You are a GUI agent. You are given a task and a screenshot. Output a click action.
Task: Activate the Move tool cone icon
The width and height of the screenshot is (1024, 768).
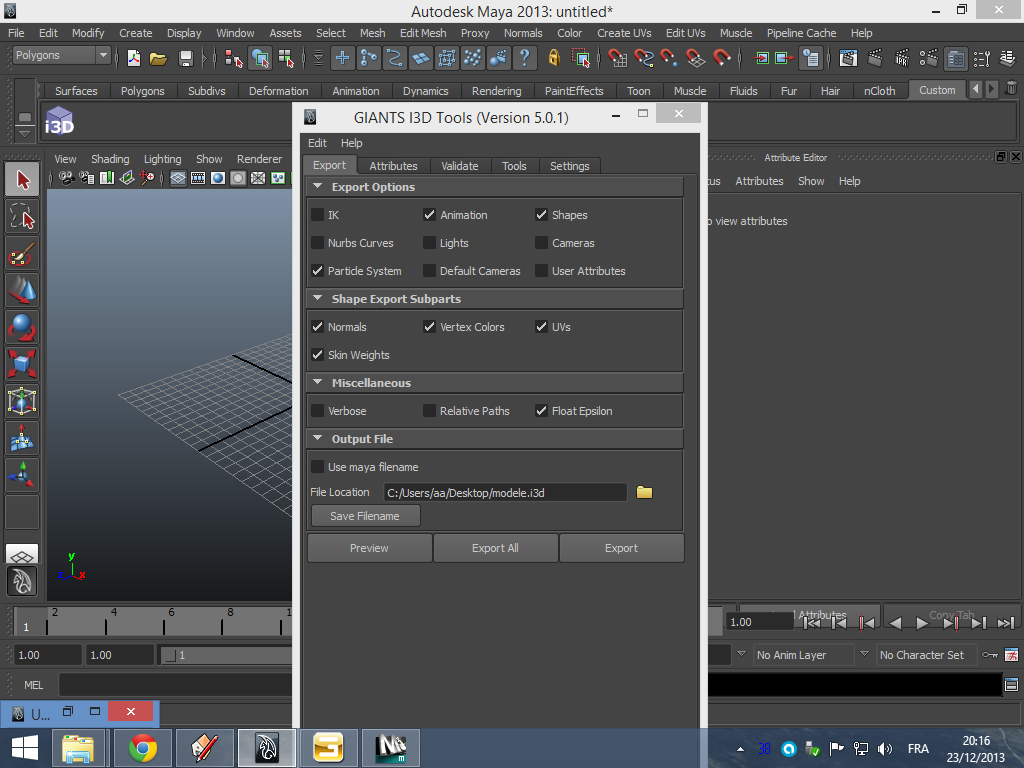(x=22, y=290)
